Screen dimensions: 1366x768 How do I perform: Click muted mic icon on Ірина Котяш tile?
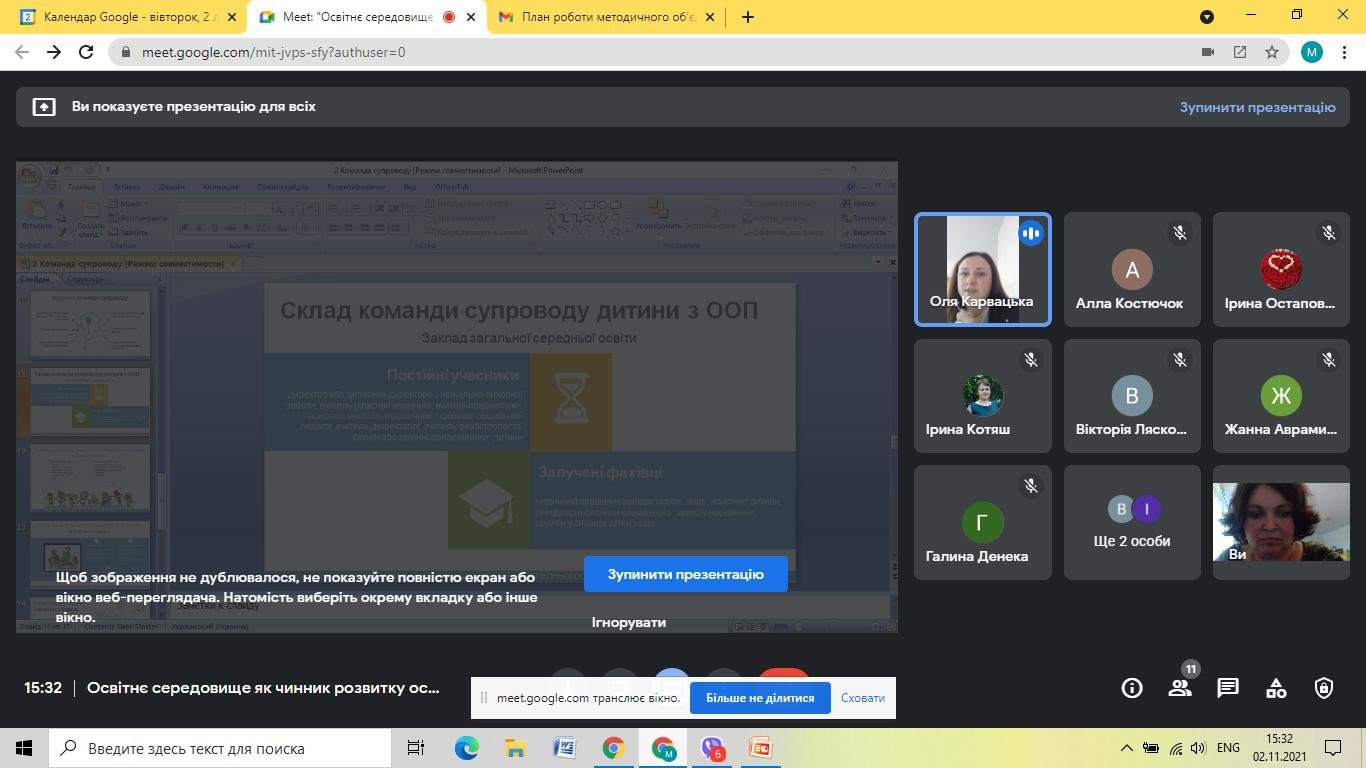(x=1031, y=359)
